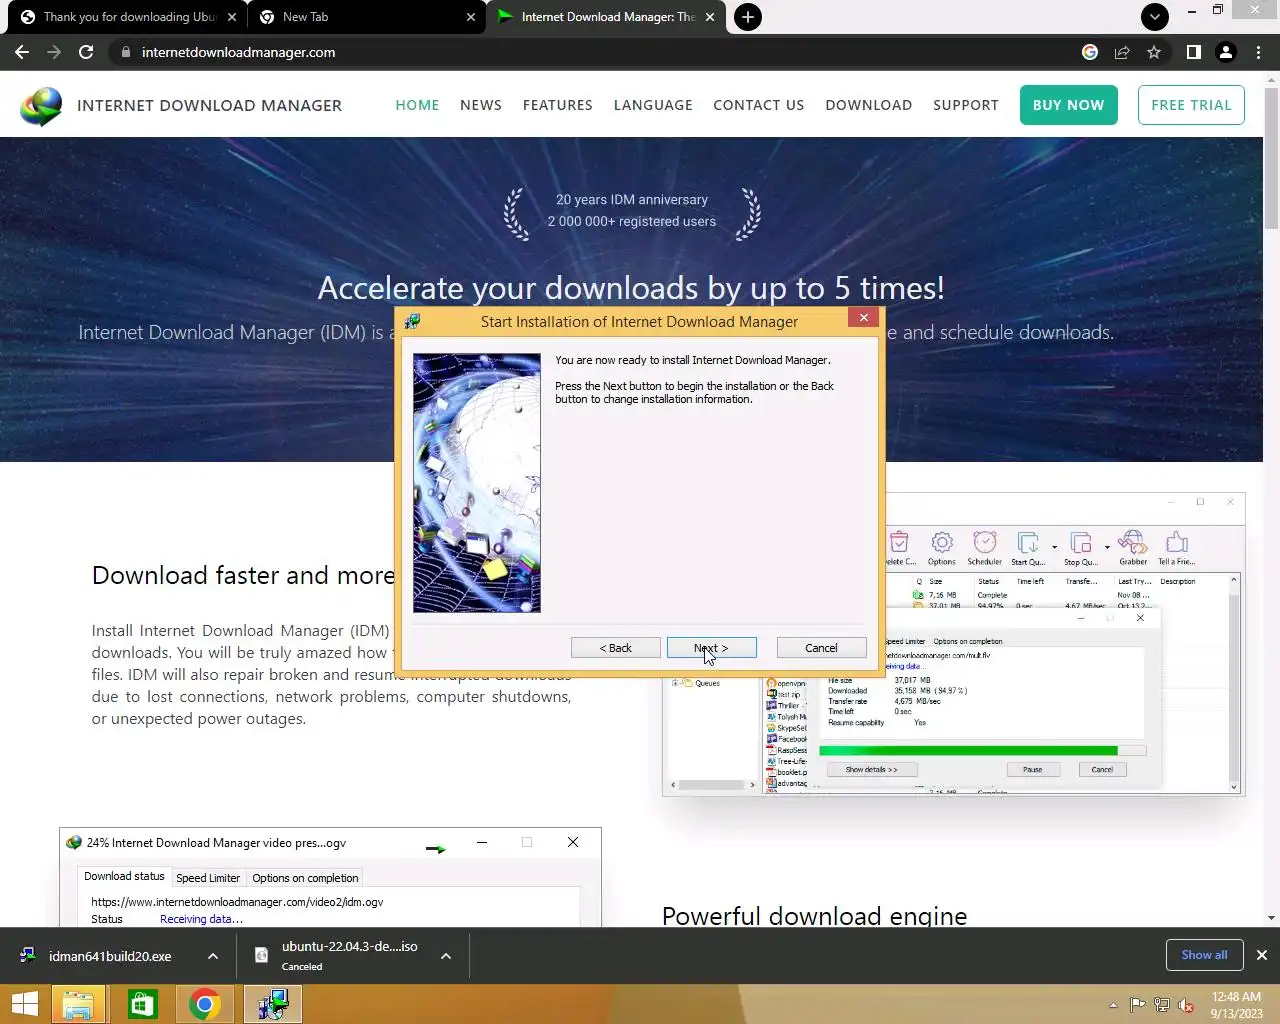Open the NEWS menu item
Image resolution: width=1280 pixels, height=1024 pixels.
point(481,105)
